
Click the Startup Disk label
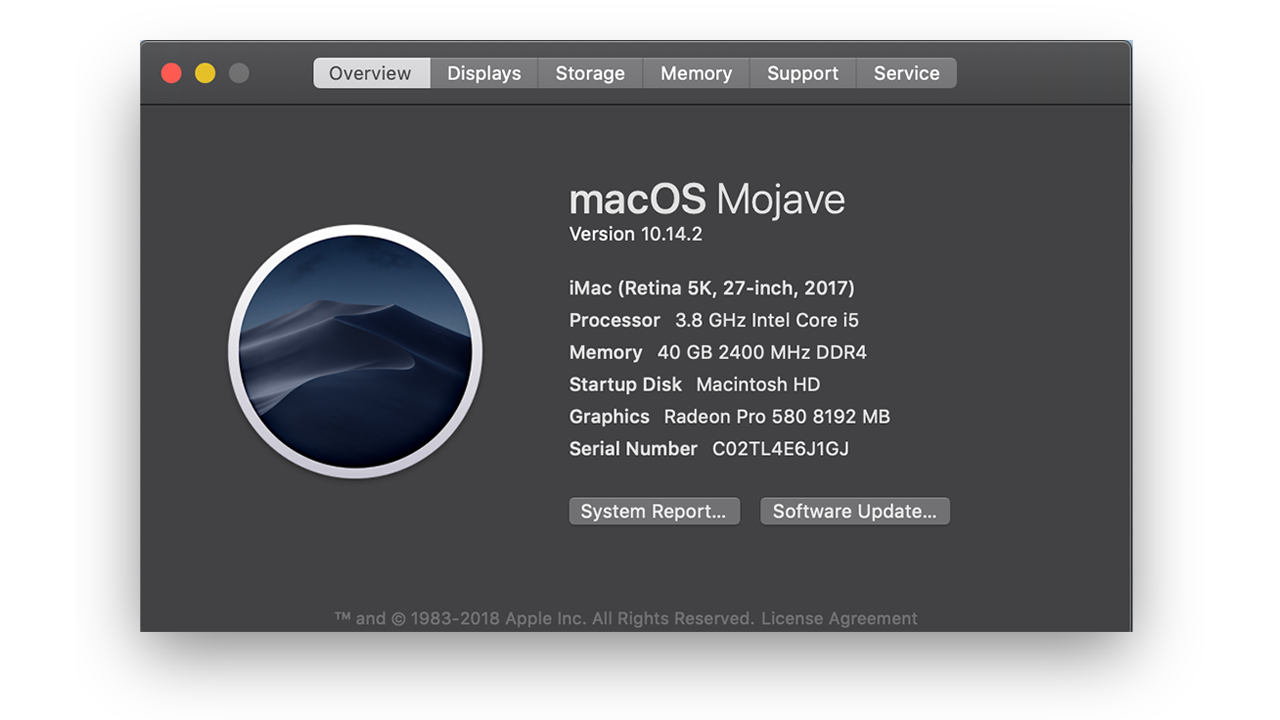point(626,384)
